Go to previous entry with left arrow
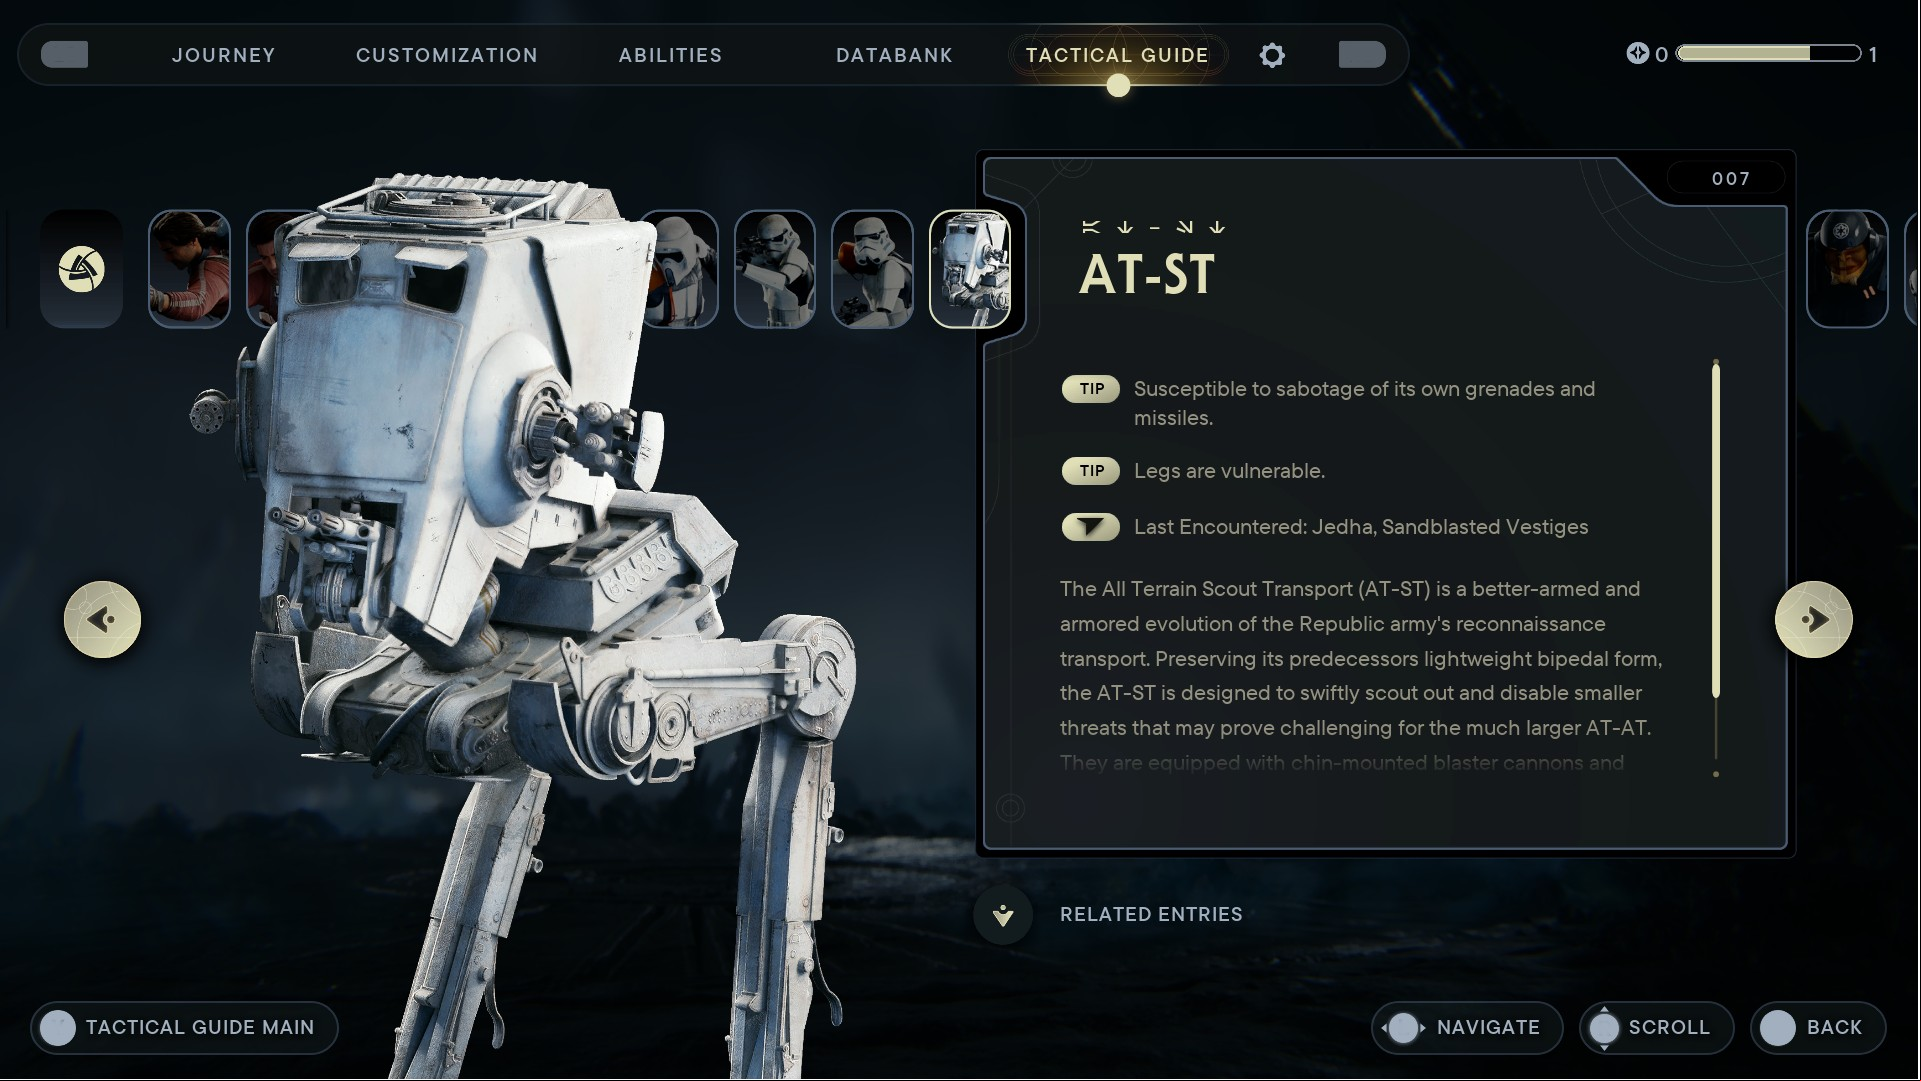 click(102, 620)
